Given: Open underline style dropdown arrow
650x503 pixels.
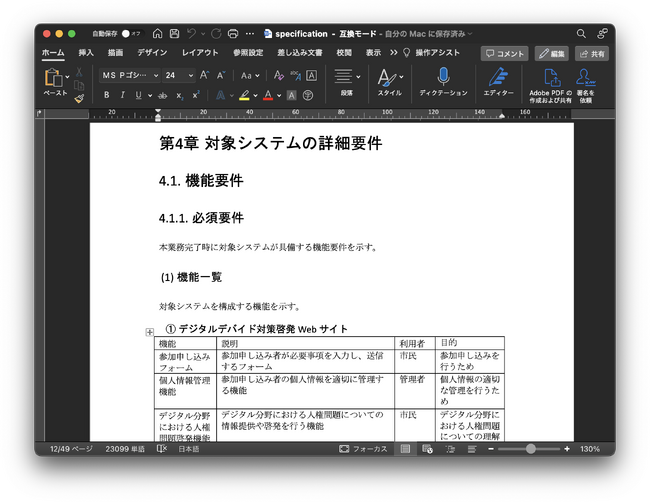Looking at the screenshot, I should click(150, 96).
